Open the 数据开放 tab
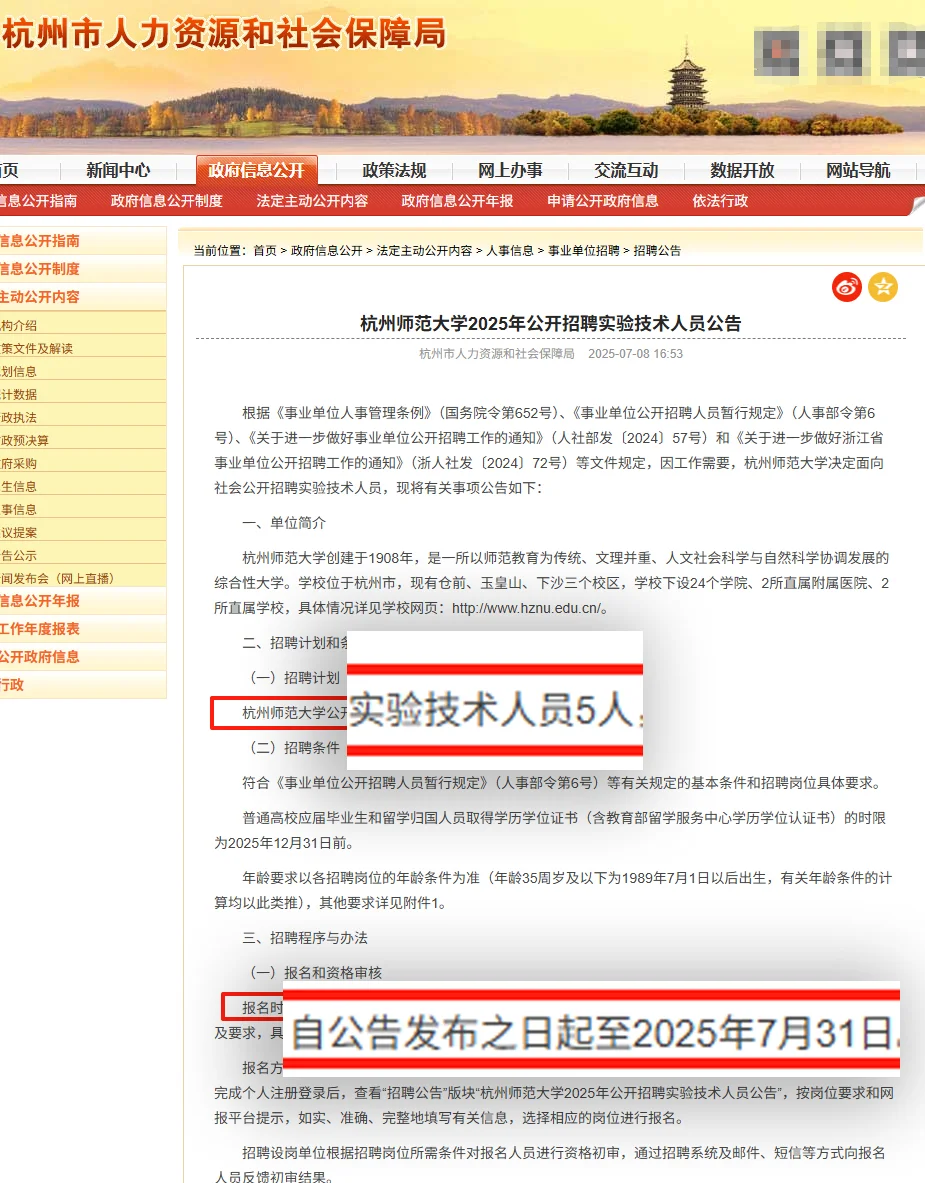The height and width of the screenshot is (1183, 925). (x=742, y=171)
